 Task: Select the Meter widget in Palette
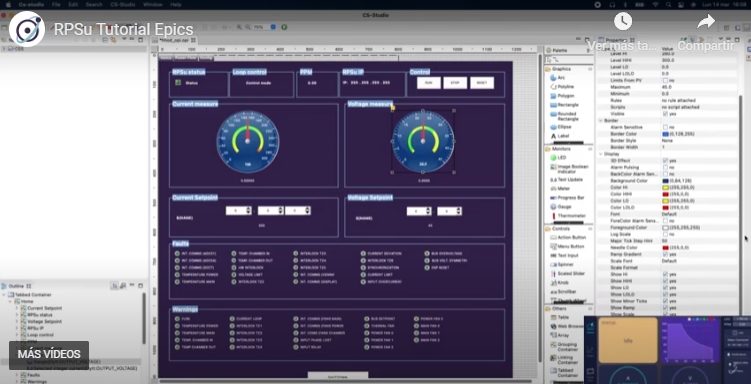tap(560, 189)
